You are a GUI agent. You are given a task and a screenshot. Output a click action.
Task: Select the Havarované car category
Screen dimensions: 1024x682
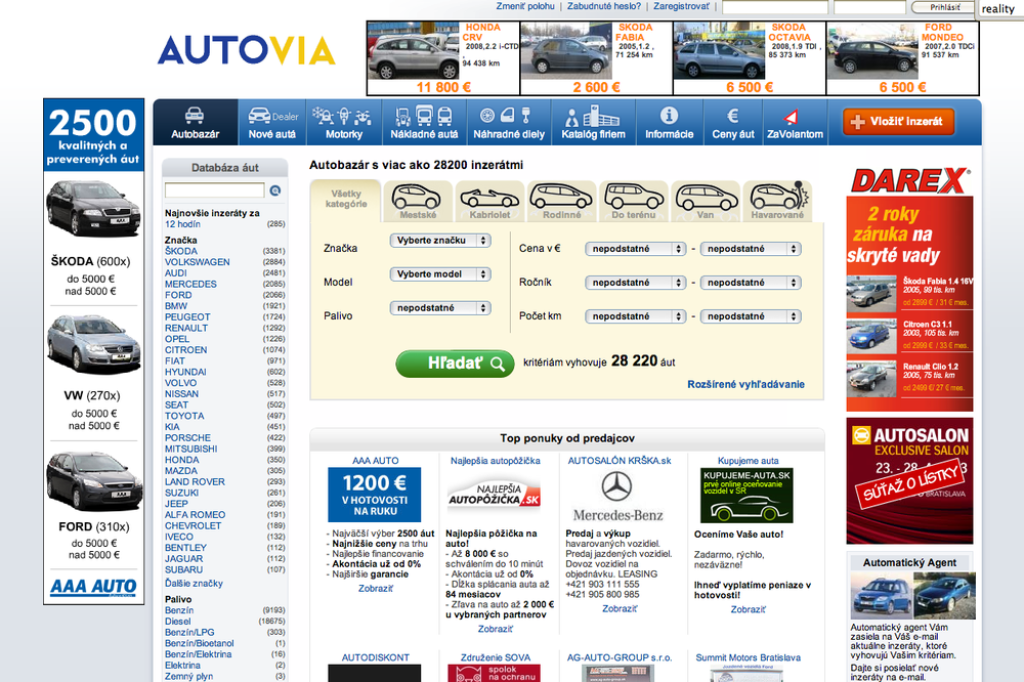tap(777, 201)
